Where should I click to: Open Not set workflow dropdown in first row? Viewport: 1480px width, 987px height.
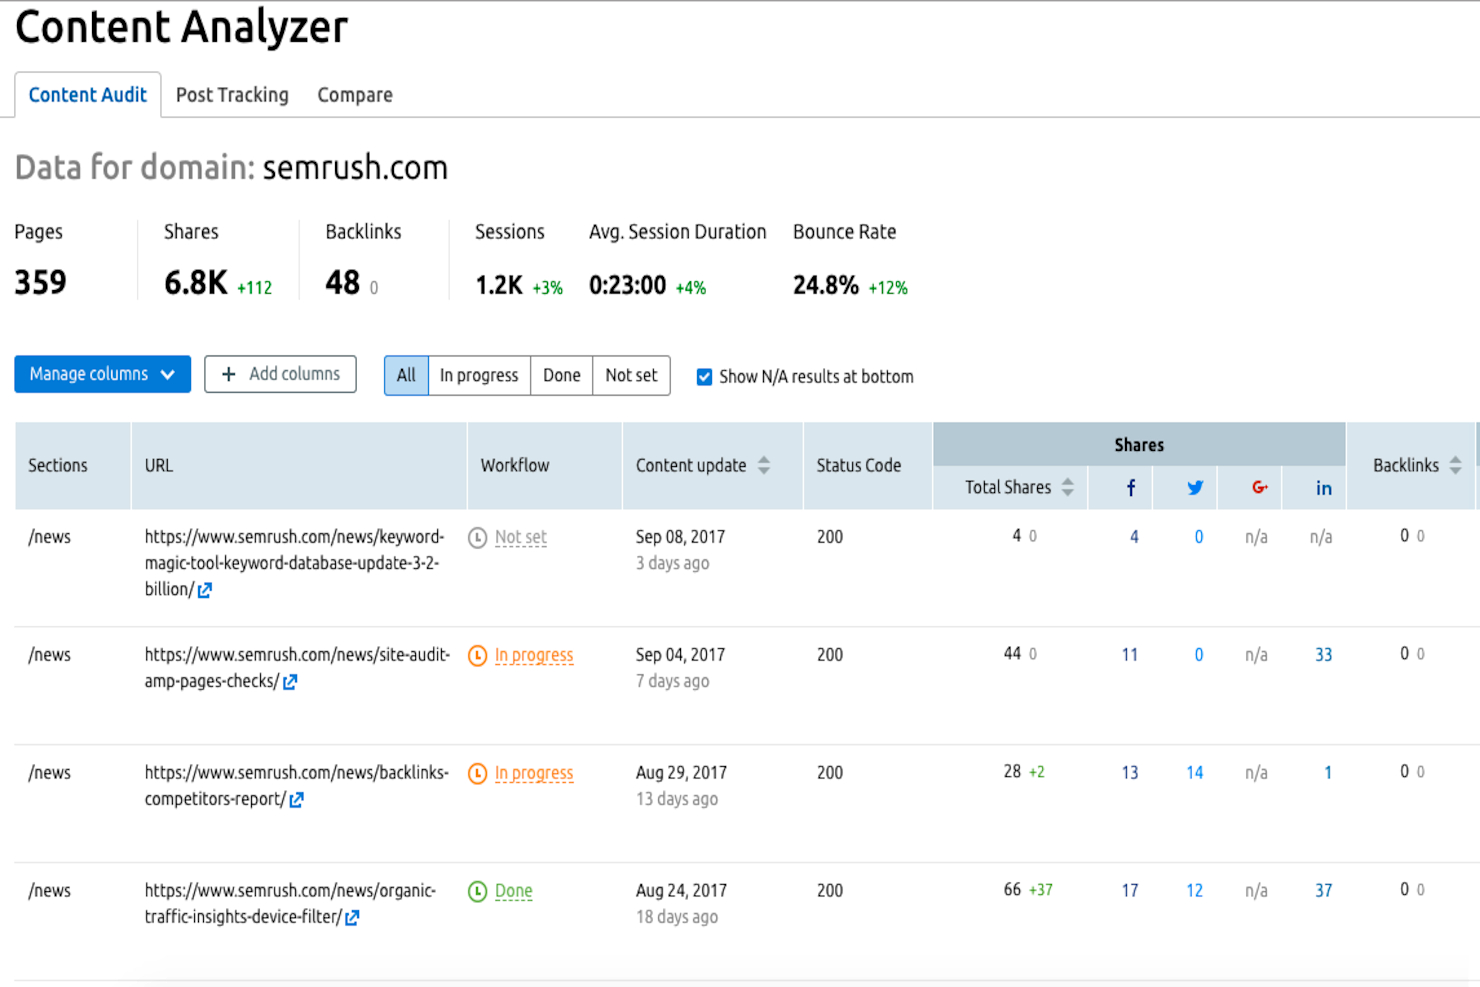click(x=521, y=537)
